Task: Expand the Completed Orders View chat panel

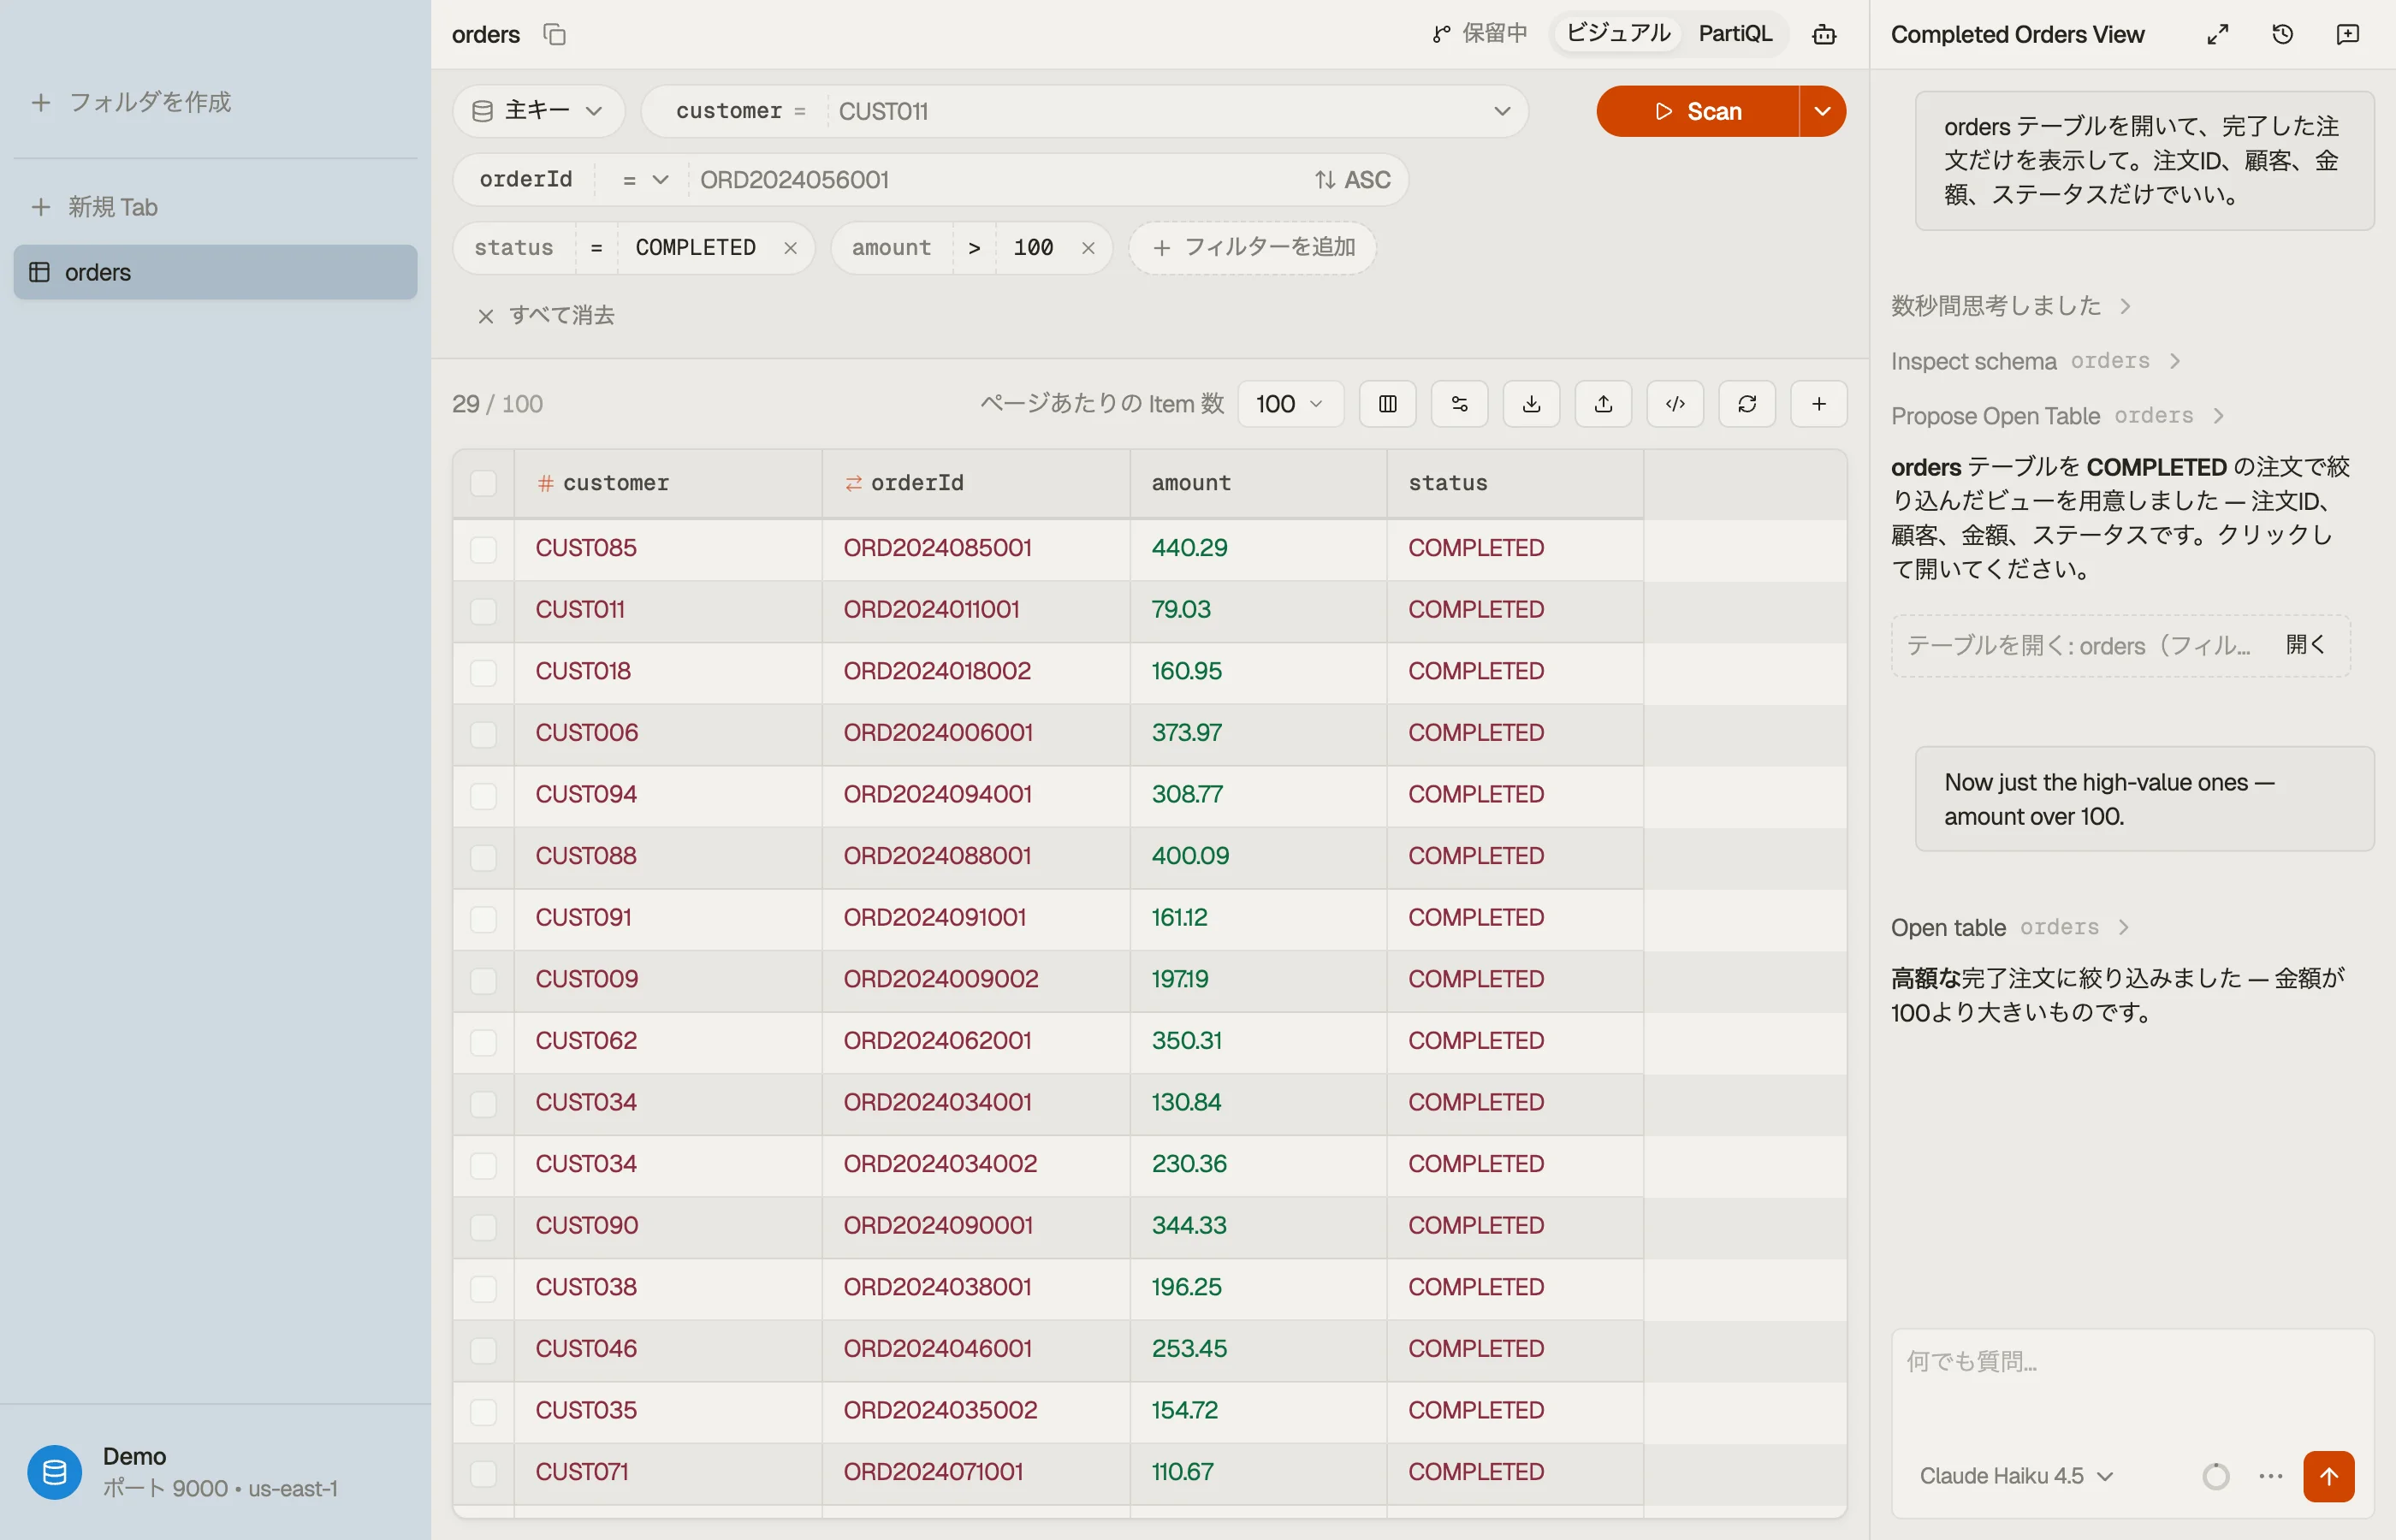Action: point(2217,34)
